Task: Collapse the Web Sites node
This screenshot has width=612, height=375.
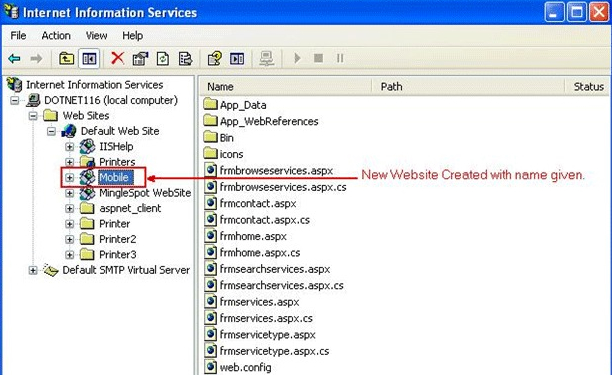Action: 33,116
